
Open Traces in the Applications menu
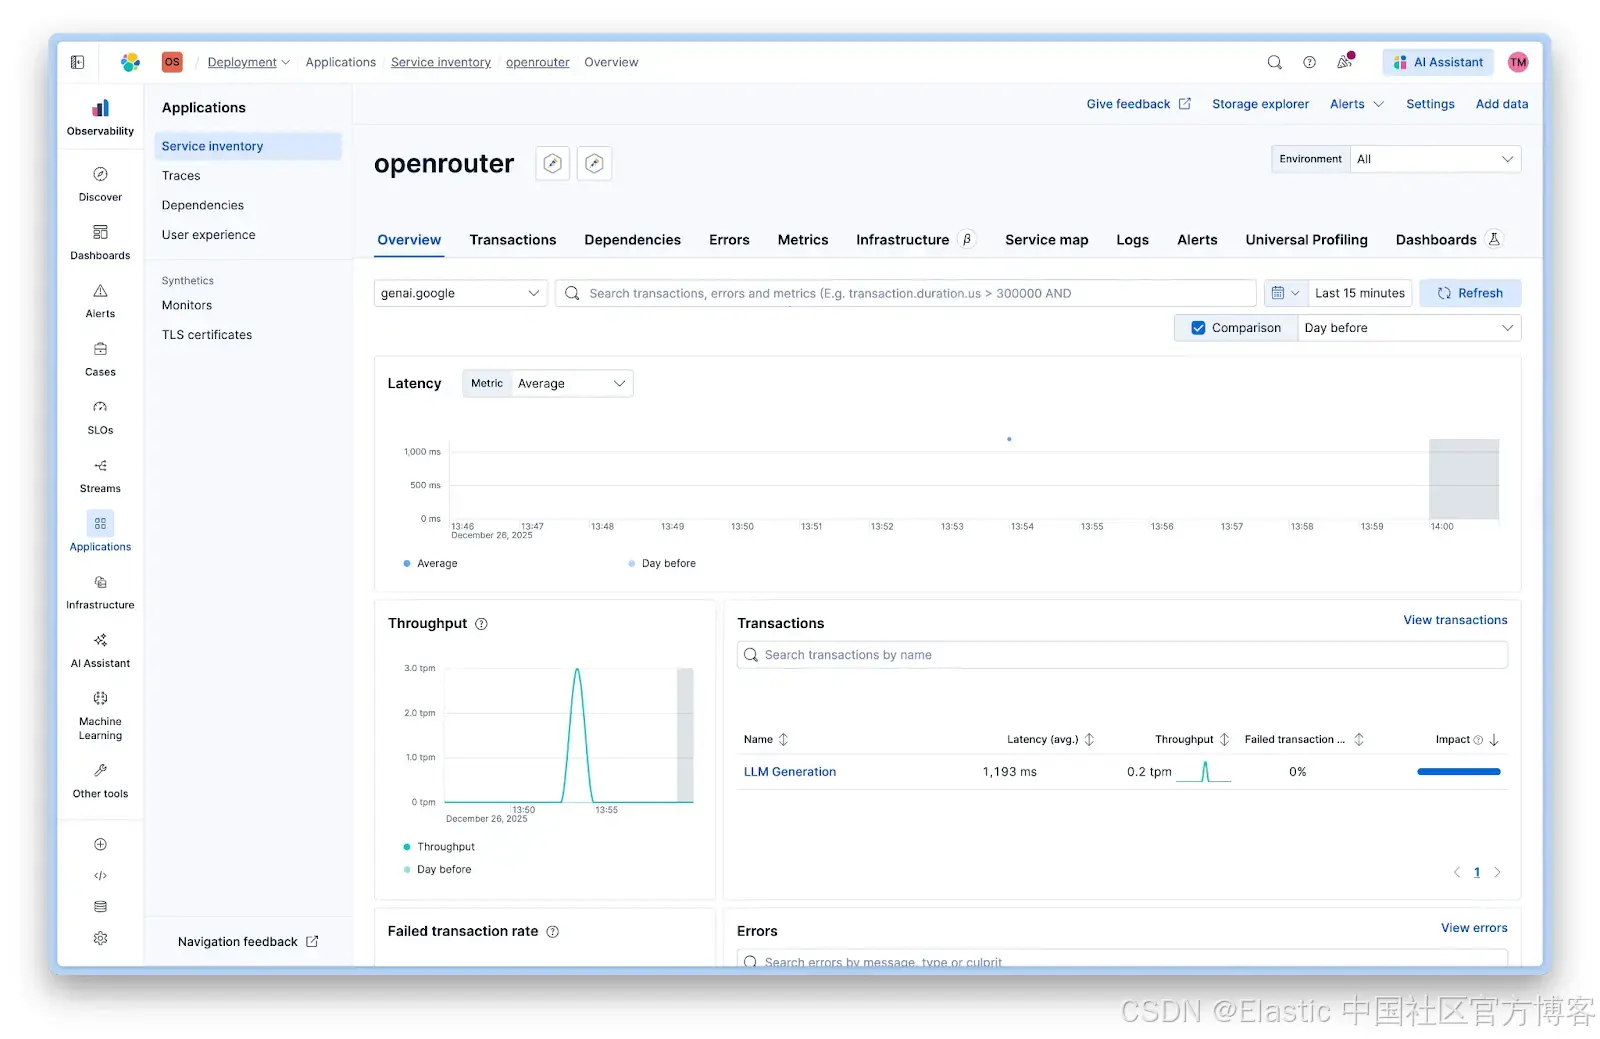(x=181, y=176)
